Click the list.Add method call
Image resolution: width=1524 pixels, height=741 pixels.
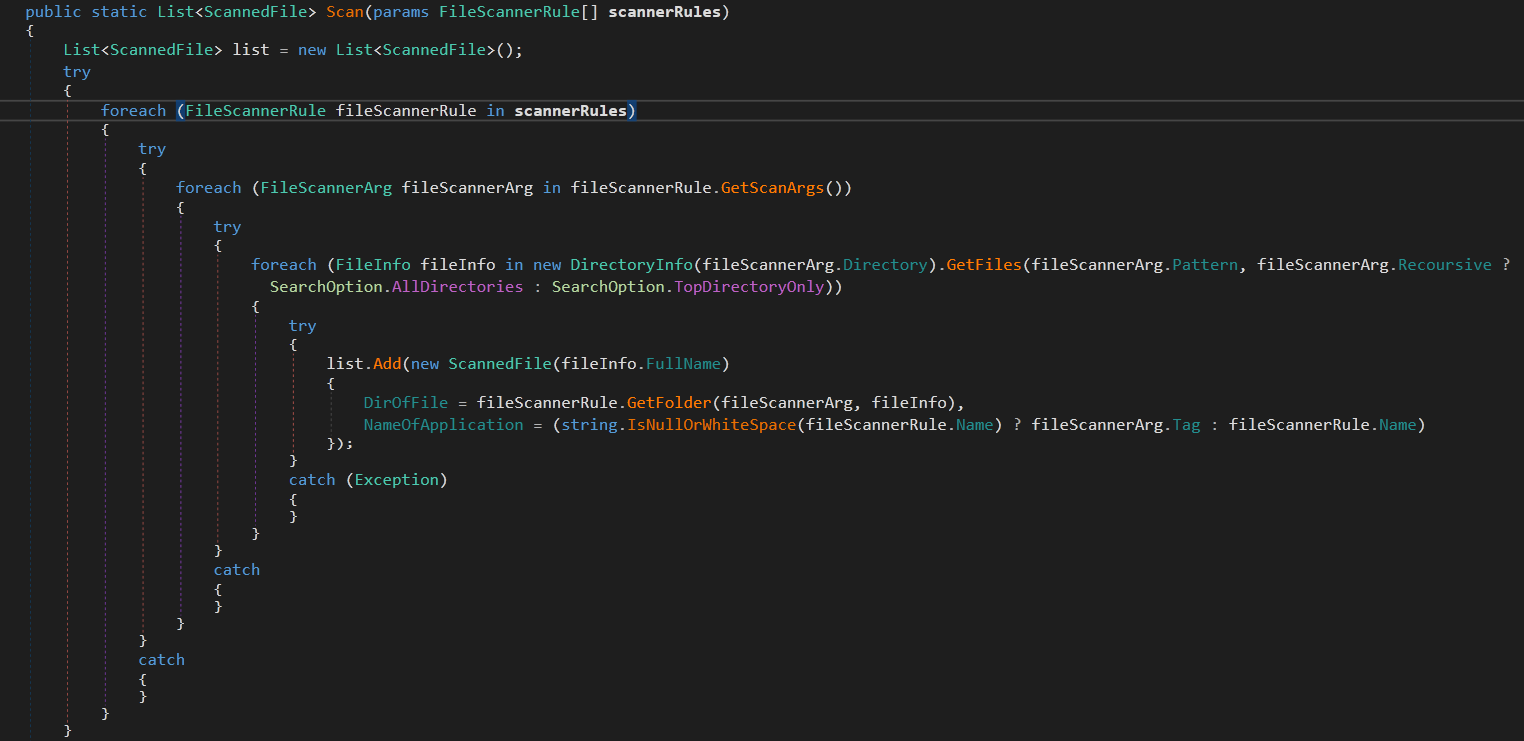pyautogui.click(x=387, y=364)
